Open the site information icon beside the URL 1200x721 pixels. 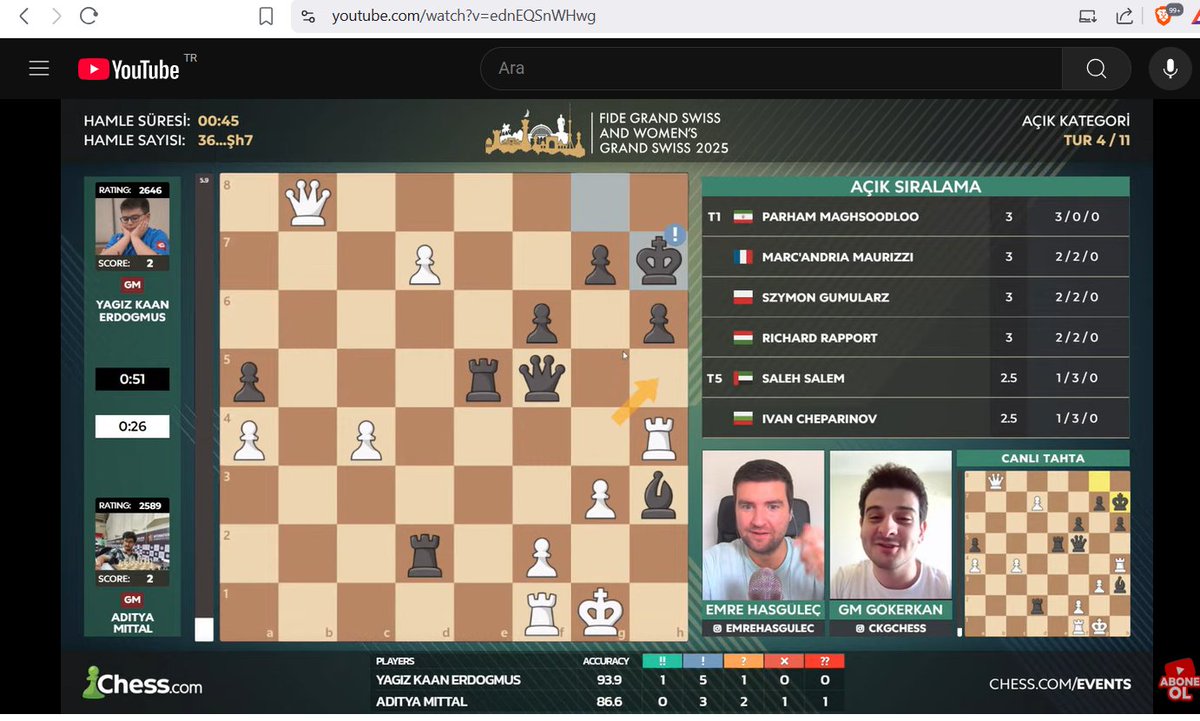(x=308, y=17)
